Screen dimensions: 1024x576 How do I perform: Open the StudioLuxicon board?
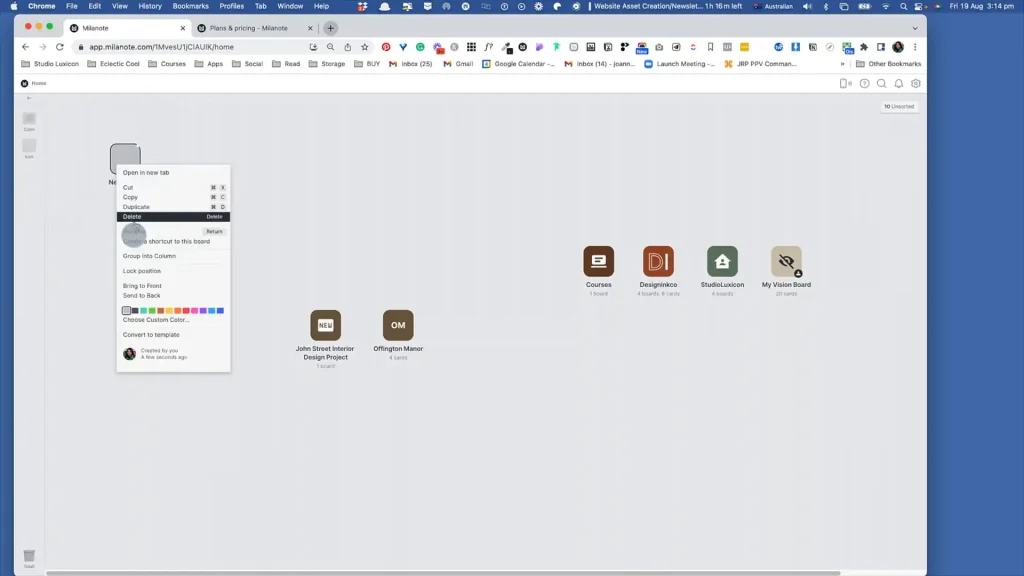722,261
